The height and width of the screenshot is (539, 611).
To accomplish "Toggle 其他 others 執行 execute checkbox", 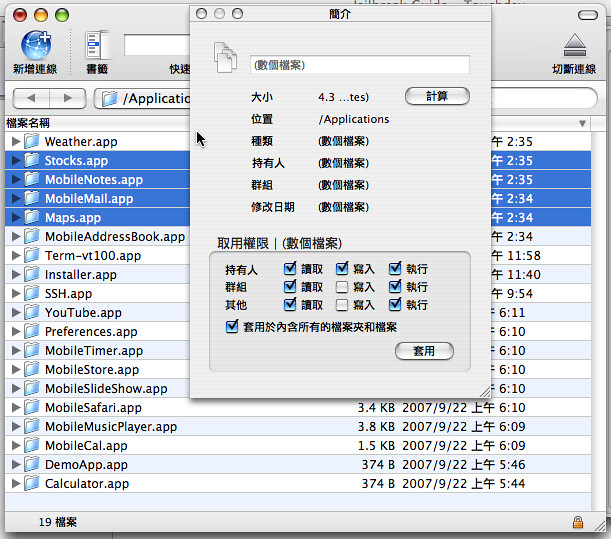I will [x=395, y=305].
